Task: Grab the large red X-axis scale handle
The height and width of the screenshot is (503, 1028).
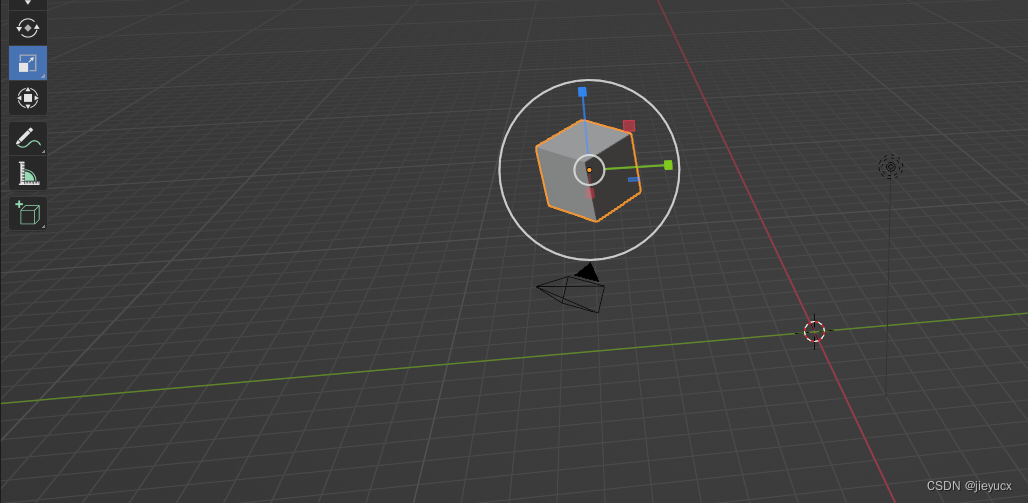Action: coord(629,126)
